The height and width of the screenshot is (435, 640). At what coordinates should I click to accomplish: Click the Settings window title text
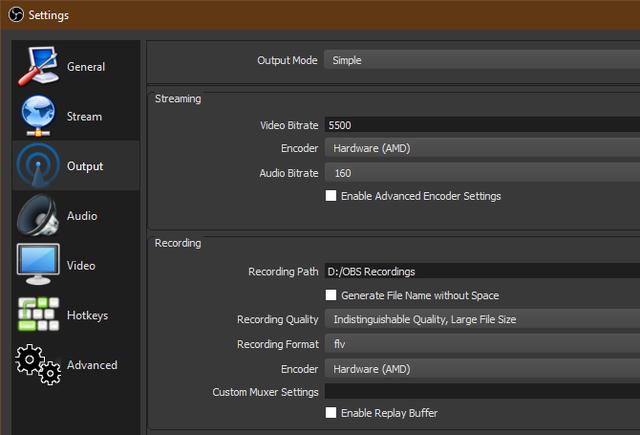(x=49, y=16)
